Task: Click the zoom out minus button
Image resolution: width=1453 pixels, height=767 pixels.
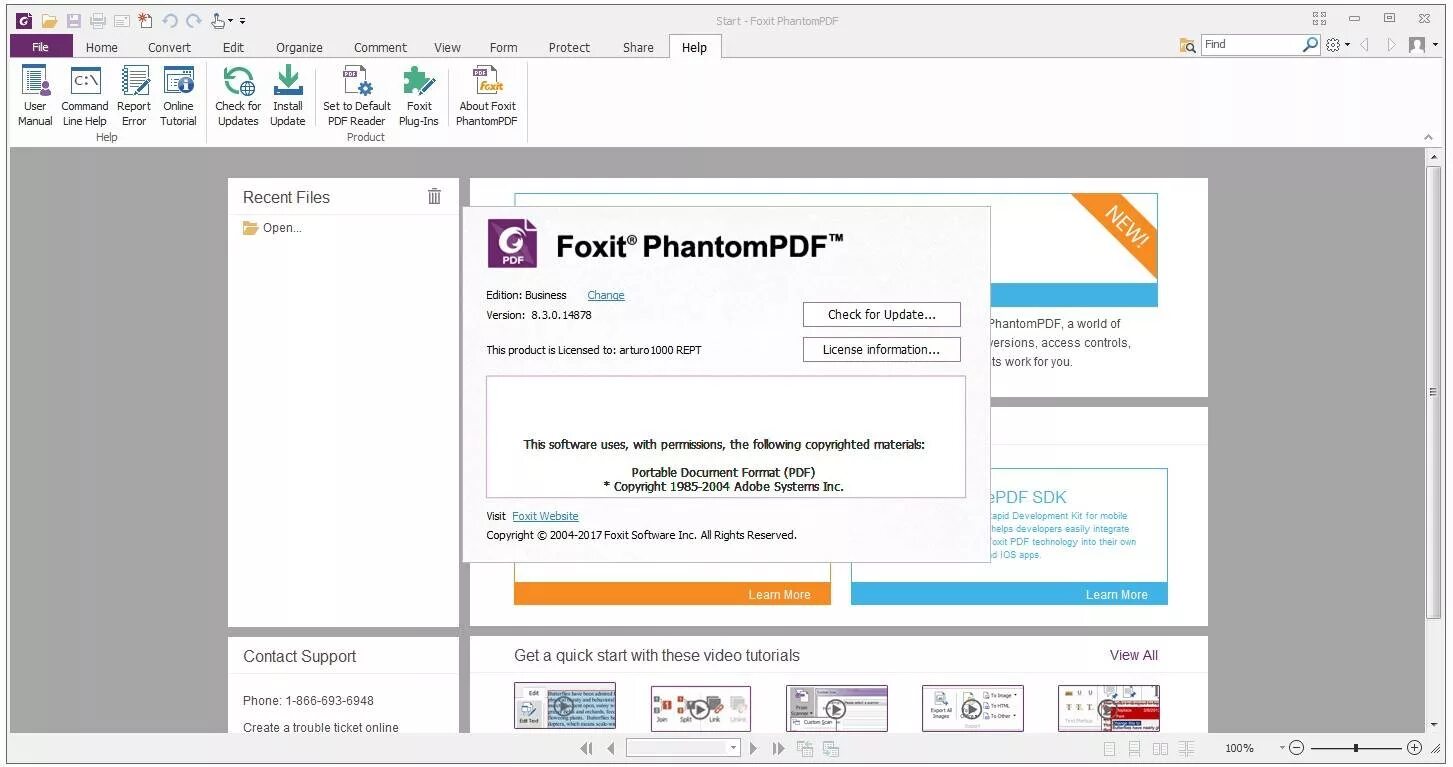Action: click(1297, 747)
